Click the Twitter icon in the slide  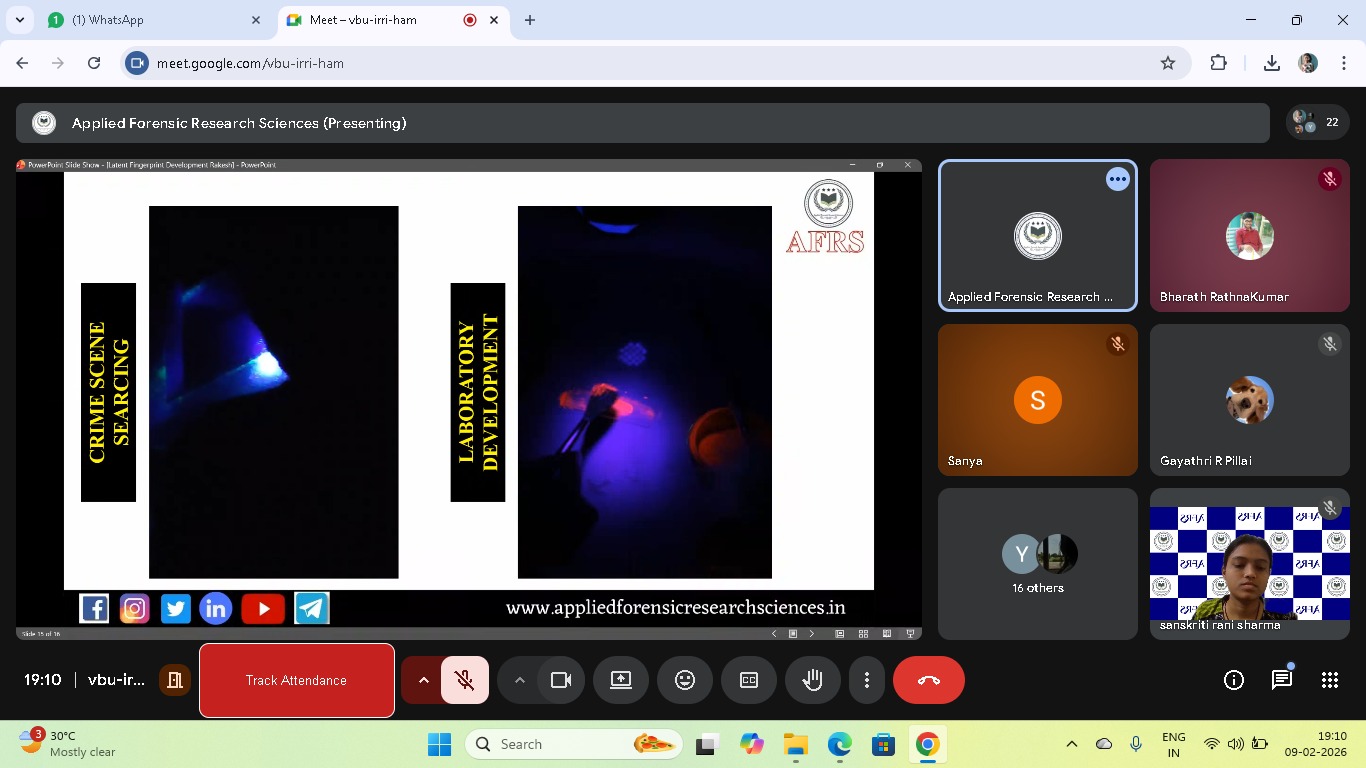click(175, 608)
